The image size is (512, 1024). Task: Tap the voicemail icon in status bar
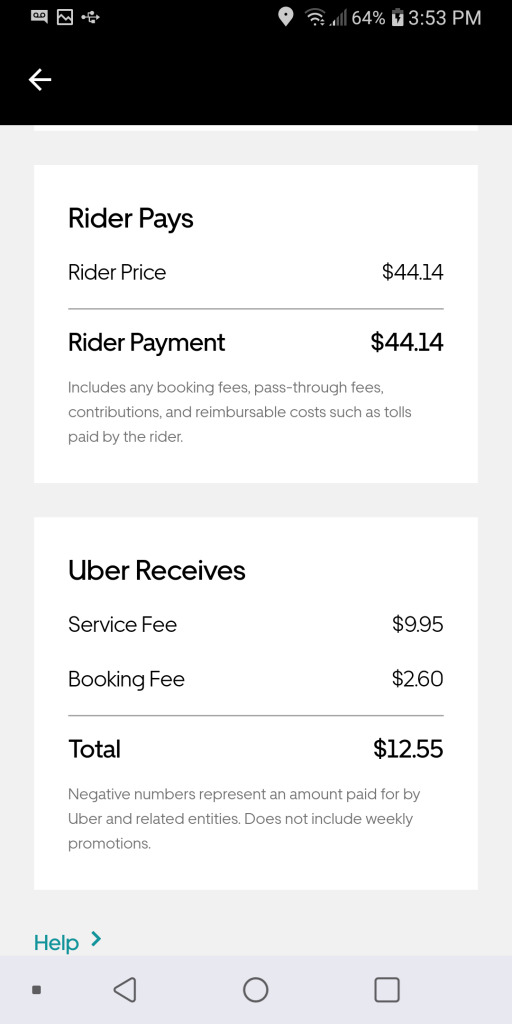coord(39,18)
